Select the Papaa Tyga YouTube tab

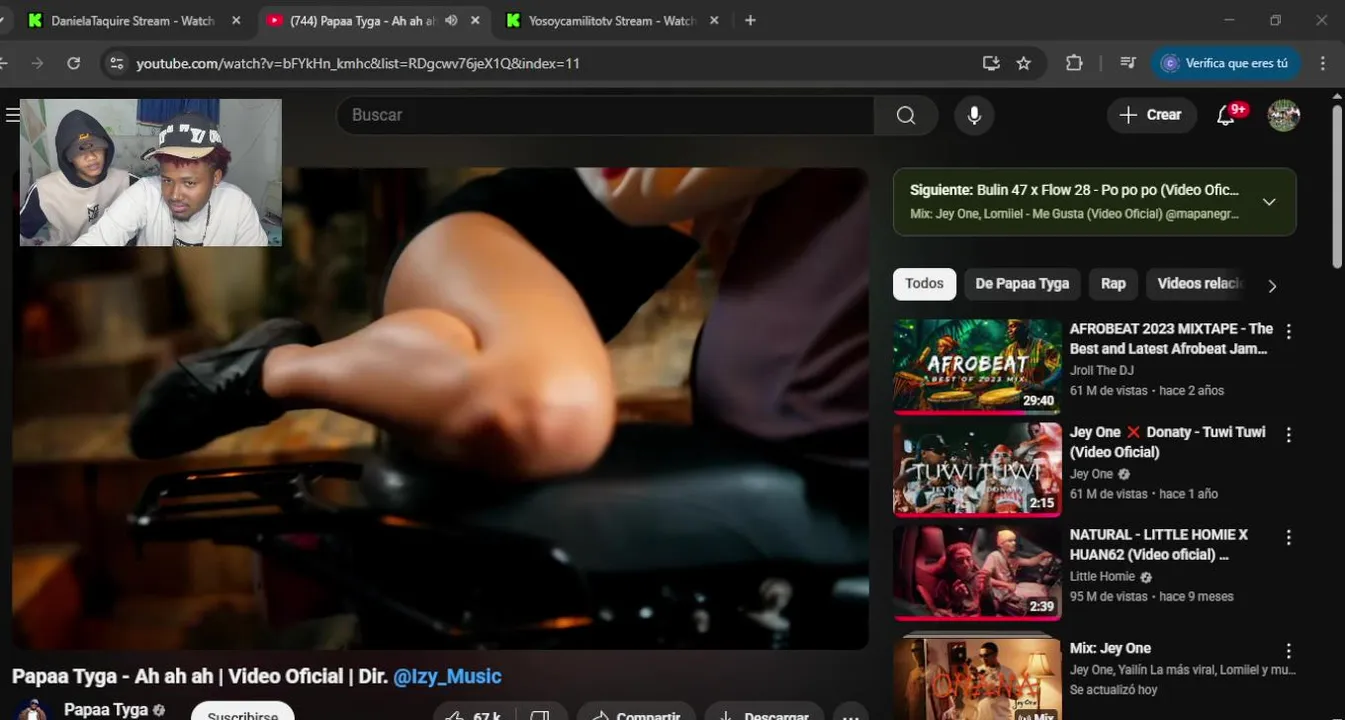point(362,20)
